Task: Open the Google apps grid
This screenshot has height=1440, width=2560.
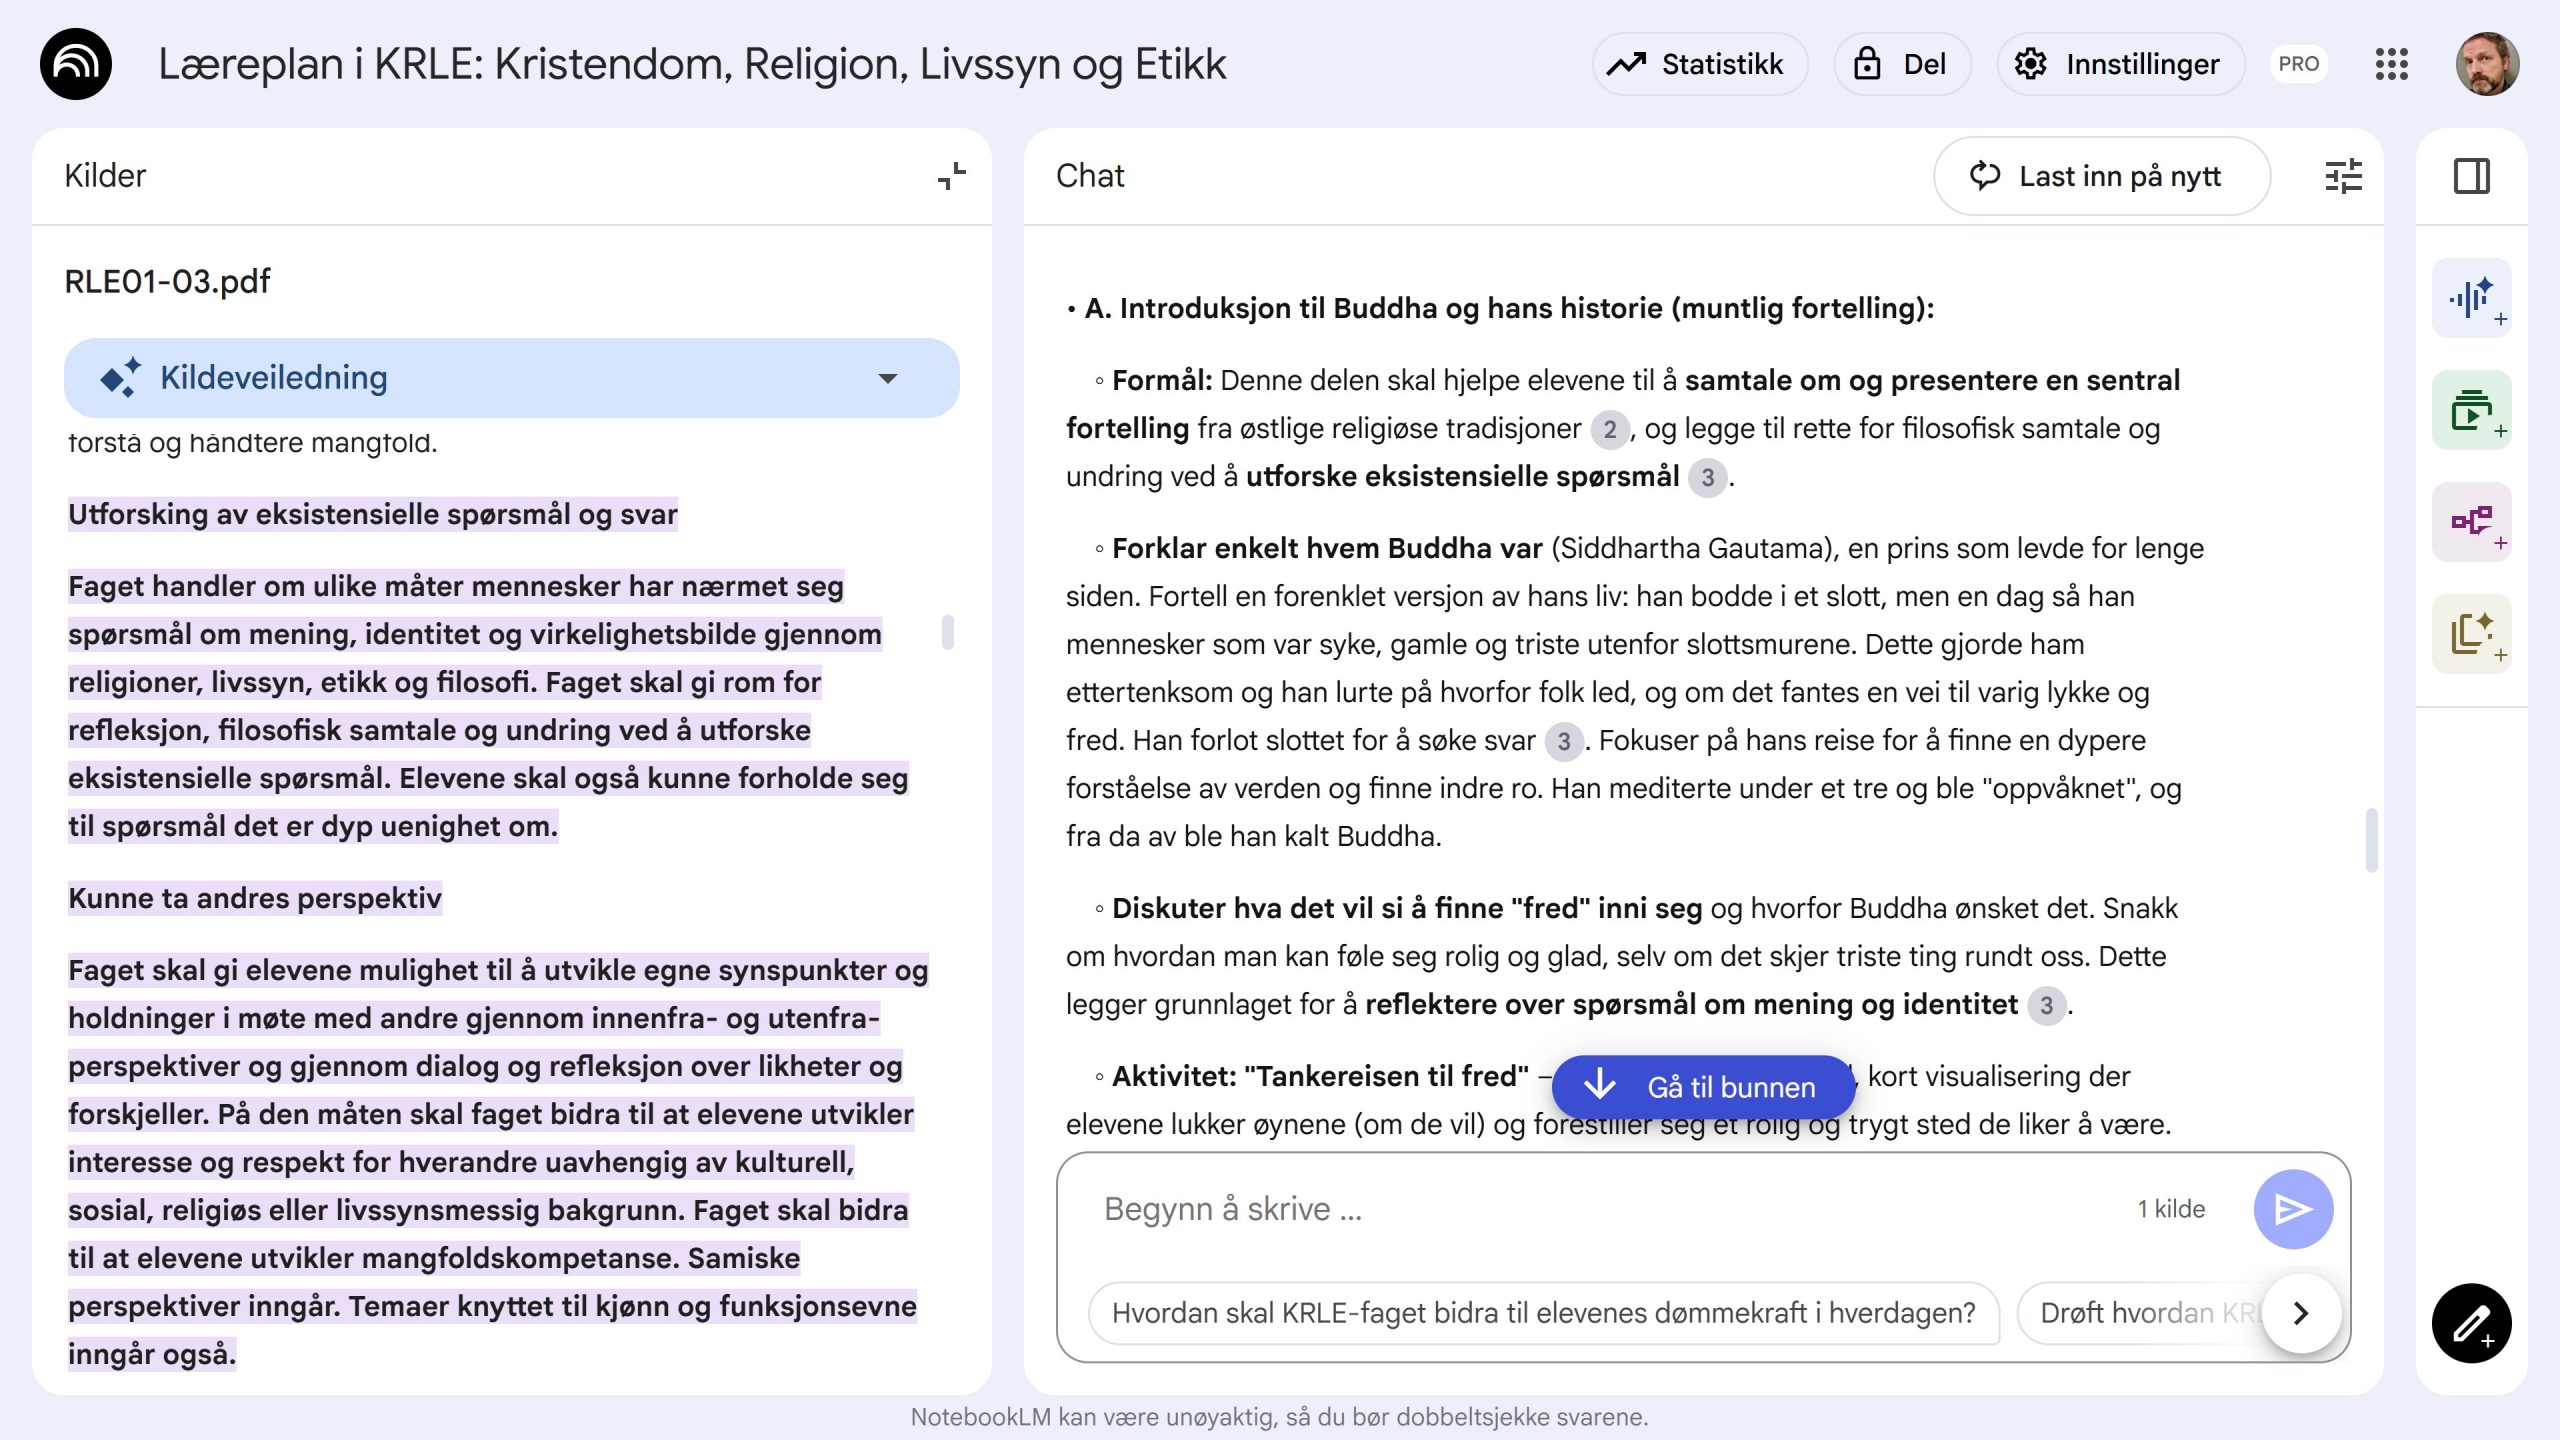Action: click(2391, 64)
